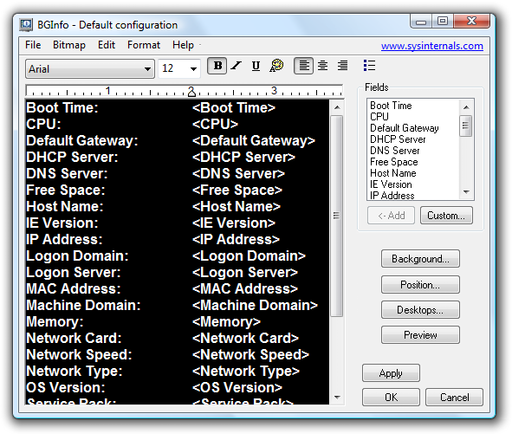Screen dimensions: 512x434
Task: Toggle bullet list icon
Action: (x=369, y=65)
